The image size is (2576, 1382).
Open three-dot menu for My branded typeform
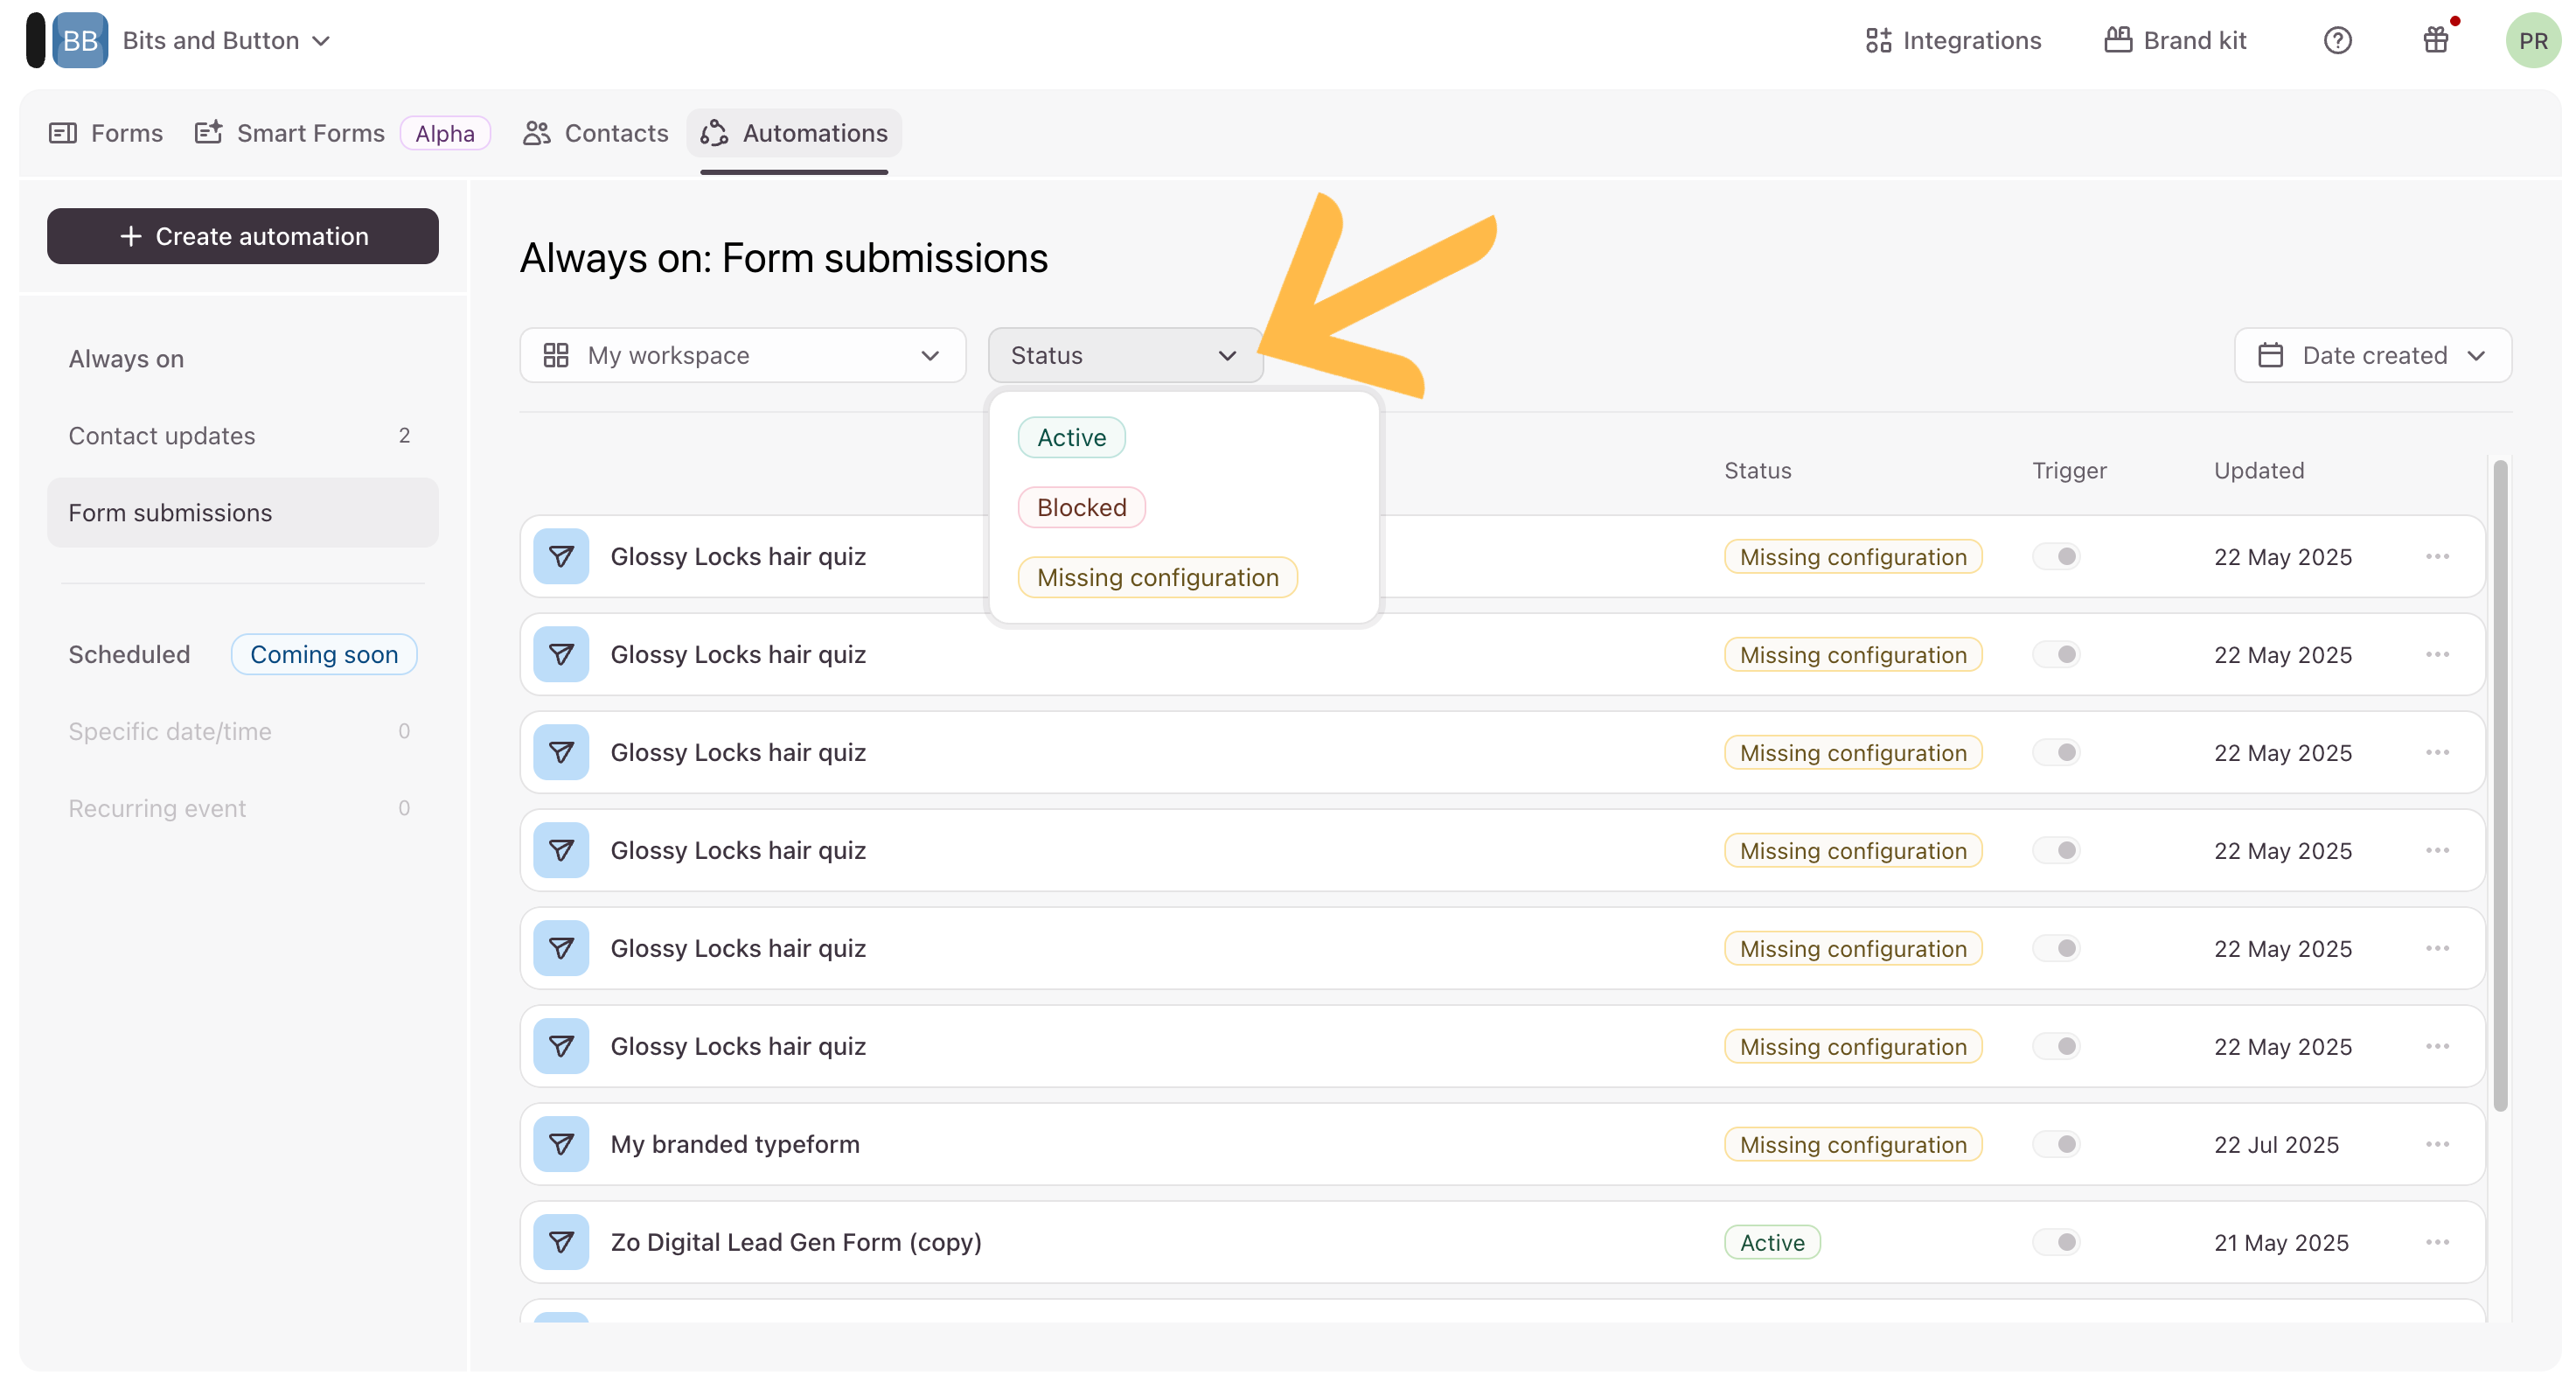(2436, 1144)
